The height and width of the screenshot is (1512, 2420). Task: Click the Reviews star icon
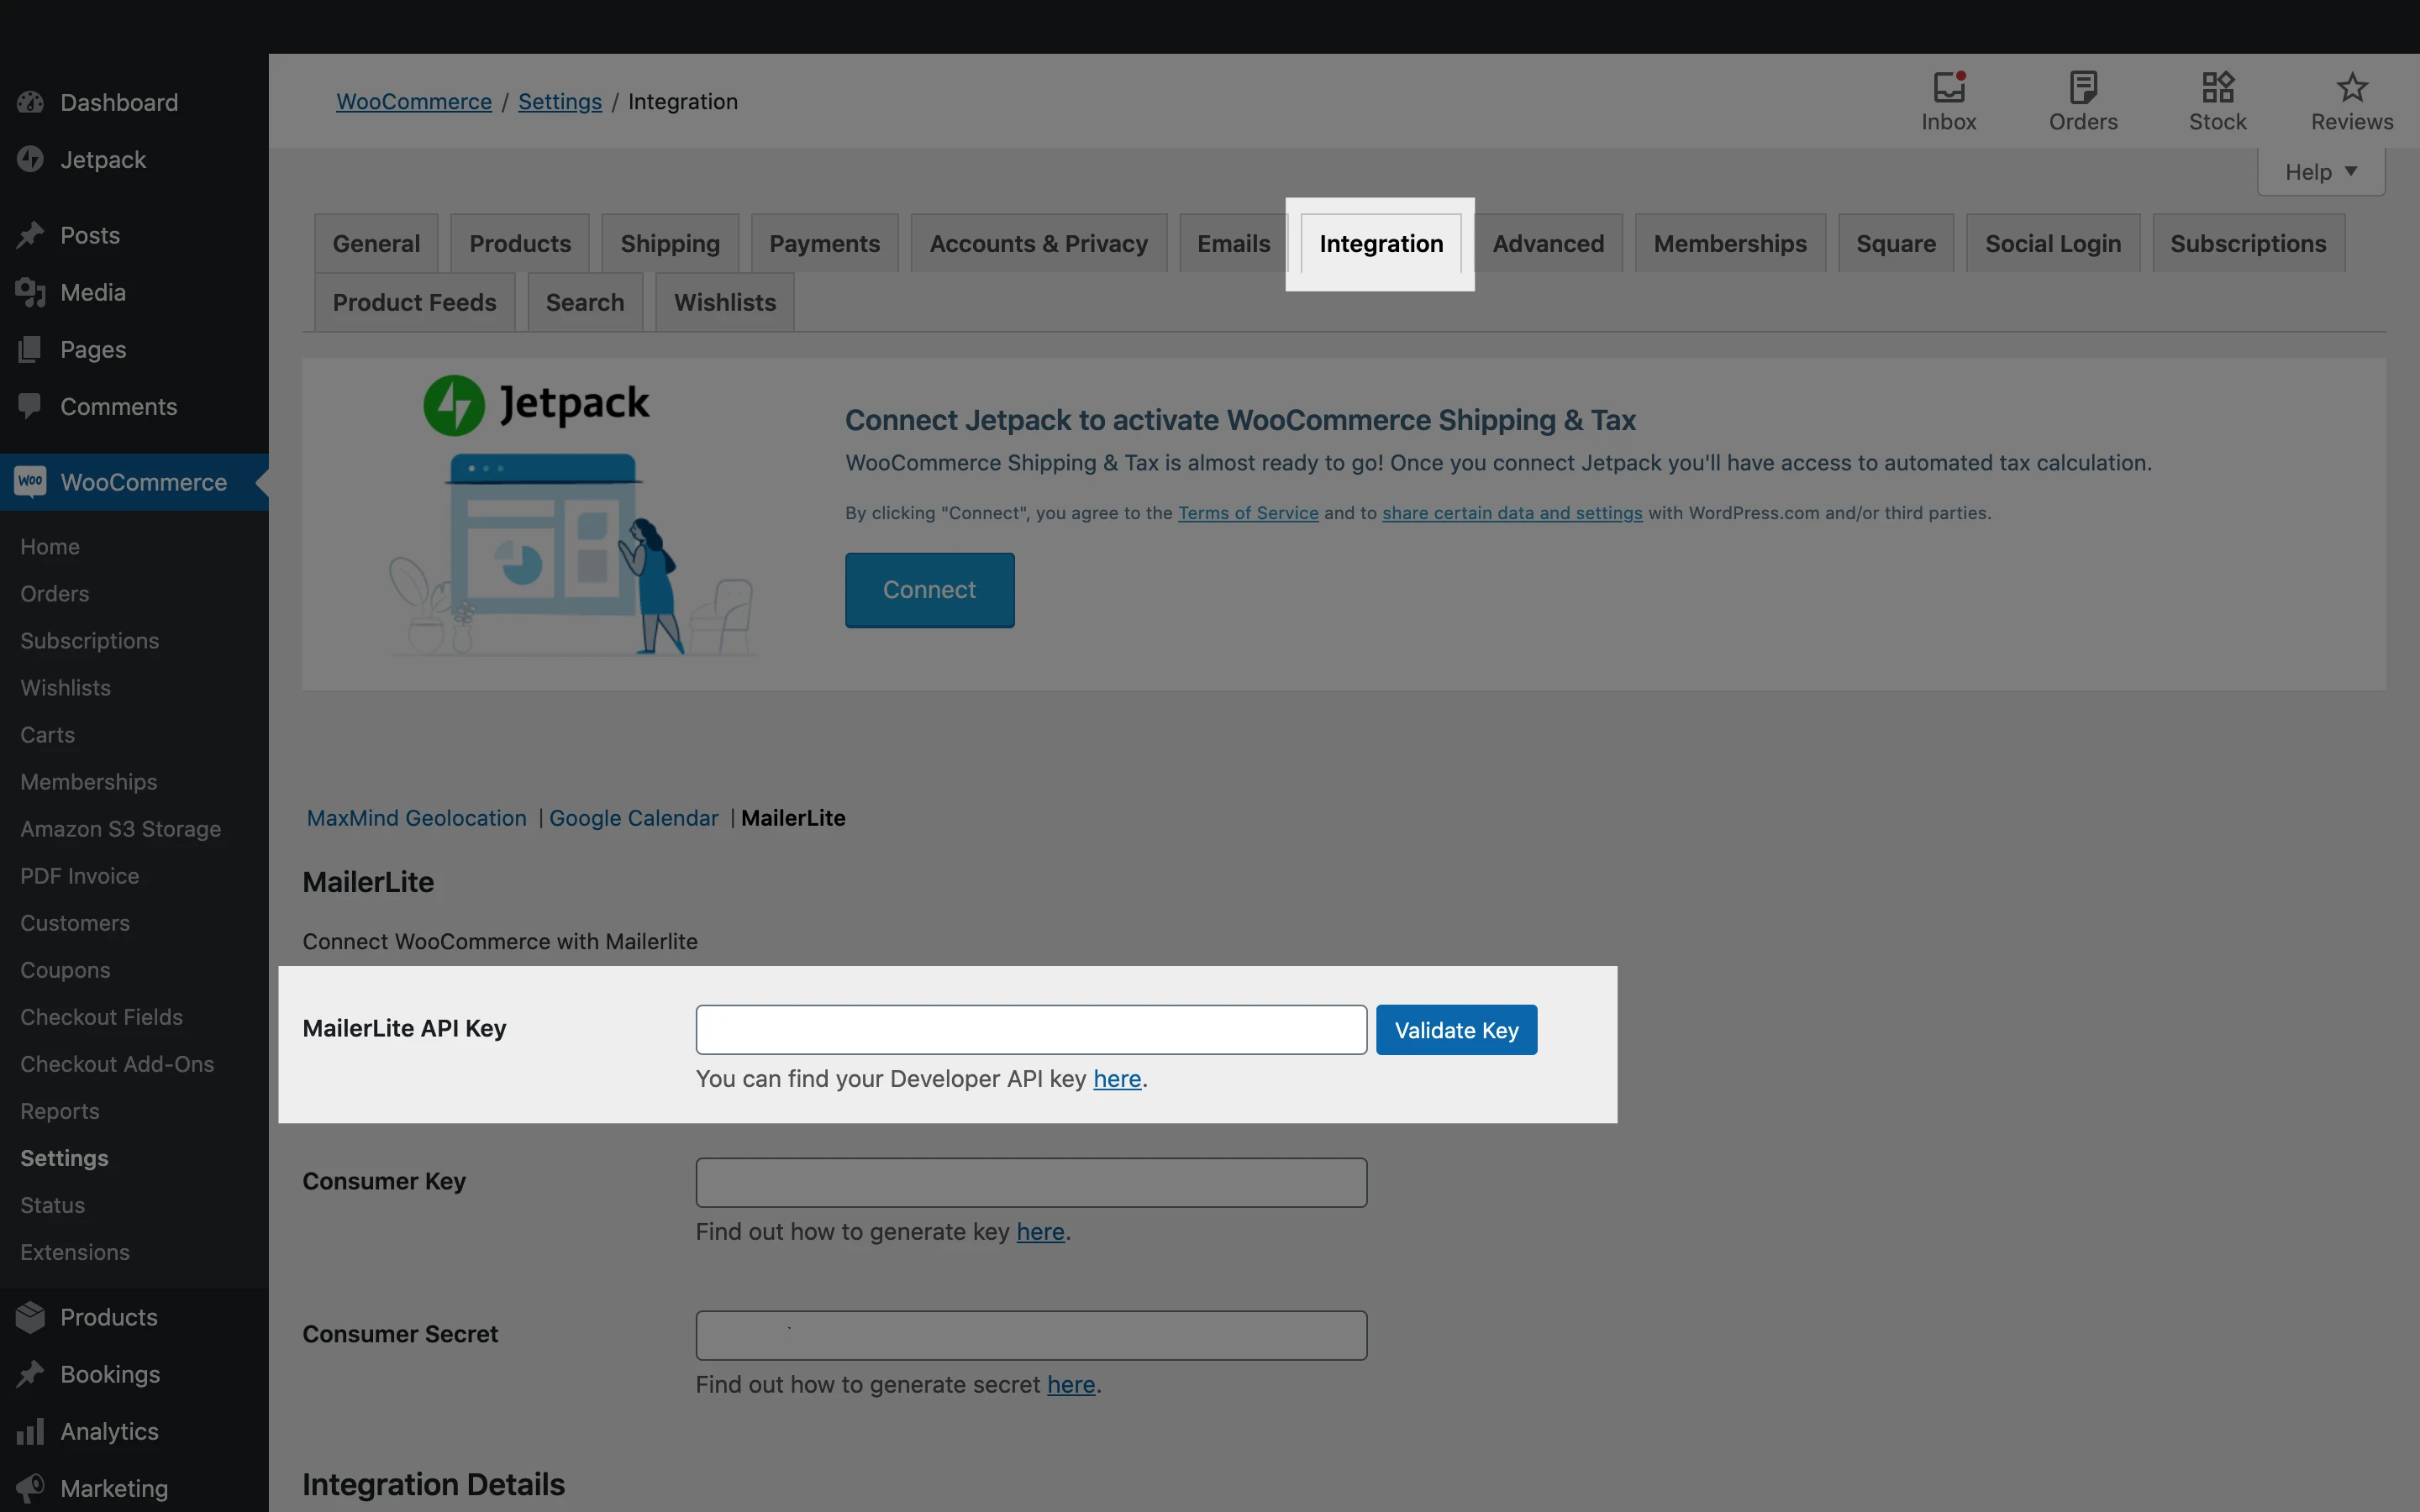[x=2351, y=88]
